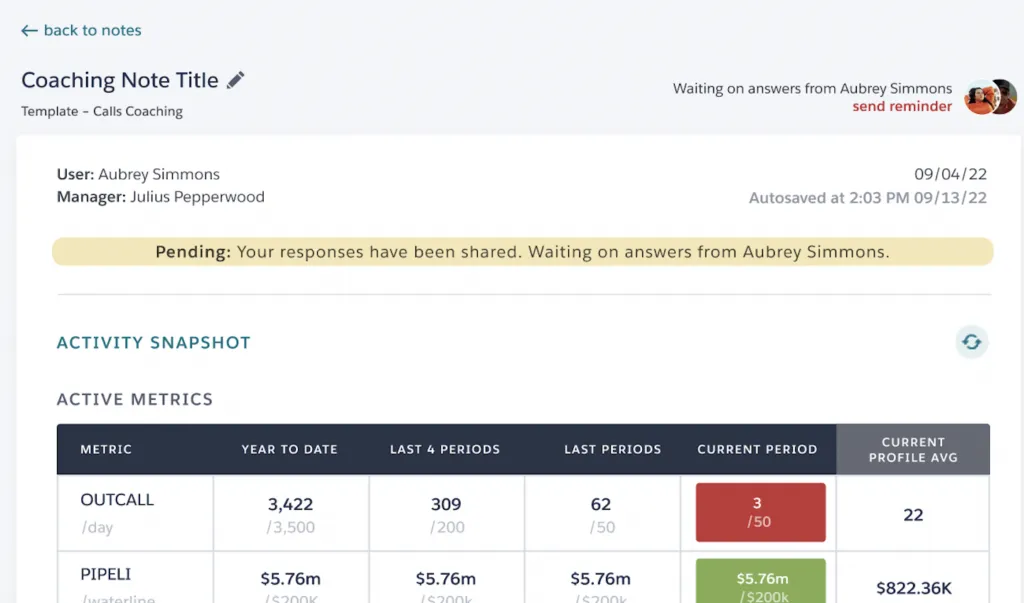The height and width of the screenshot is (603, 1024).
Task: Select the Coaching Note Title heading
Action: tap(120, 80)
